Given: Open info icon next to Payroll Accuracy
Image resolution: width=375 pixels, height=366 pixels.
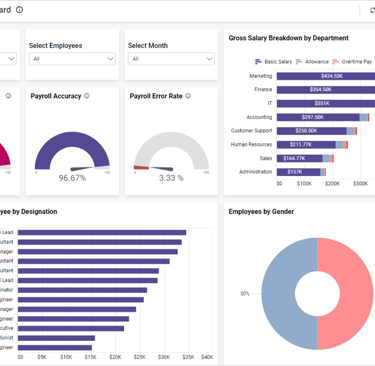Looking at the screenshot, I should [x=87, y=96].
